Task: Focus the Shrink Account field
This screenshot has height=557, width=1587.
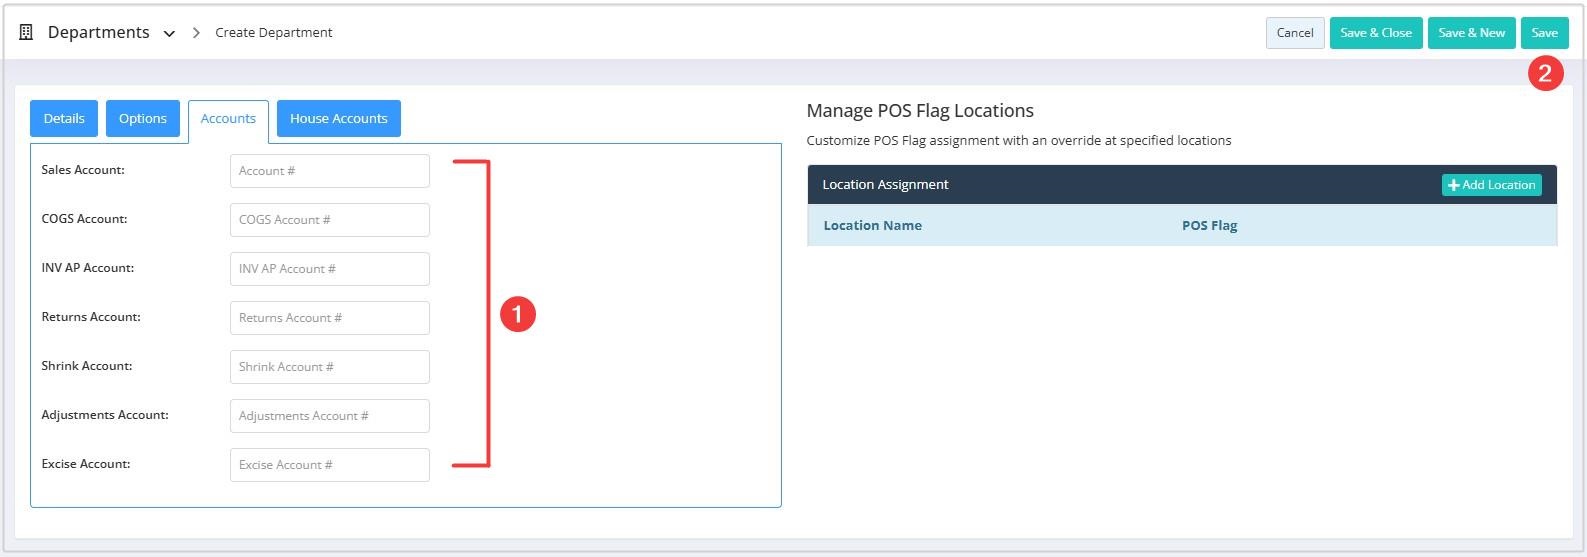Action: [x=330, y=367]
